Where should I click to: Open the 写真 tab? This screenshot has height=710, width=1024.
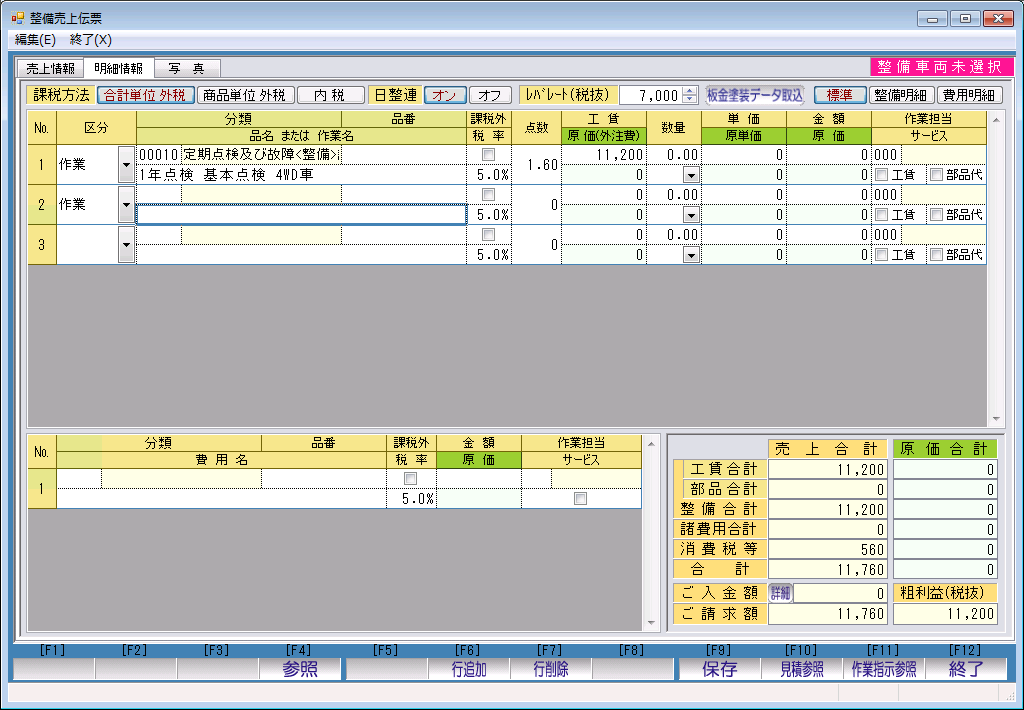pos(186,69)
